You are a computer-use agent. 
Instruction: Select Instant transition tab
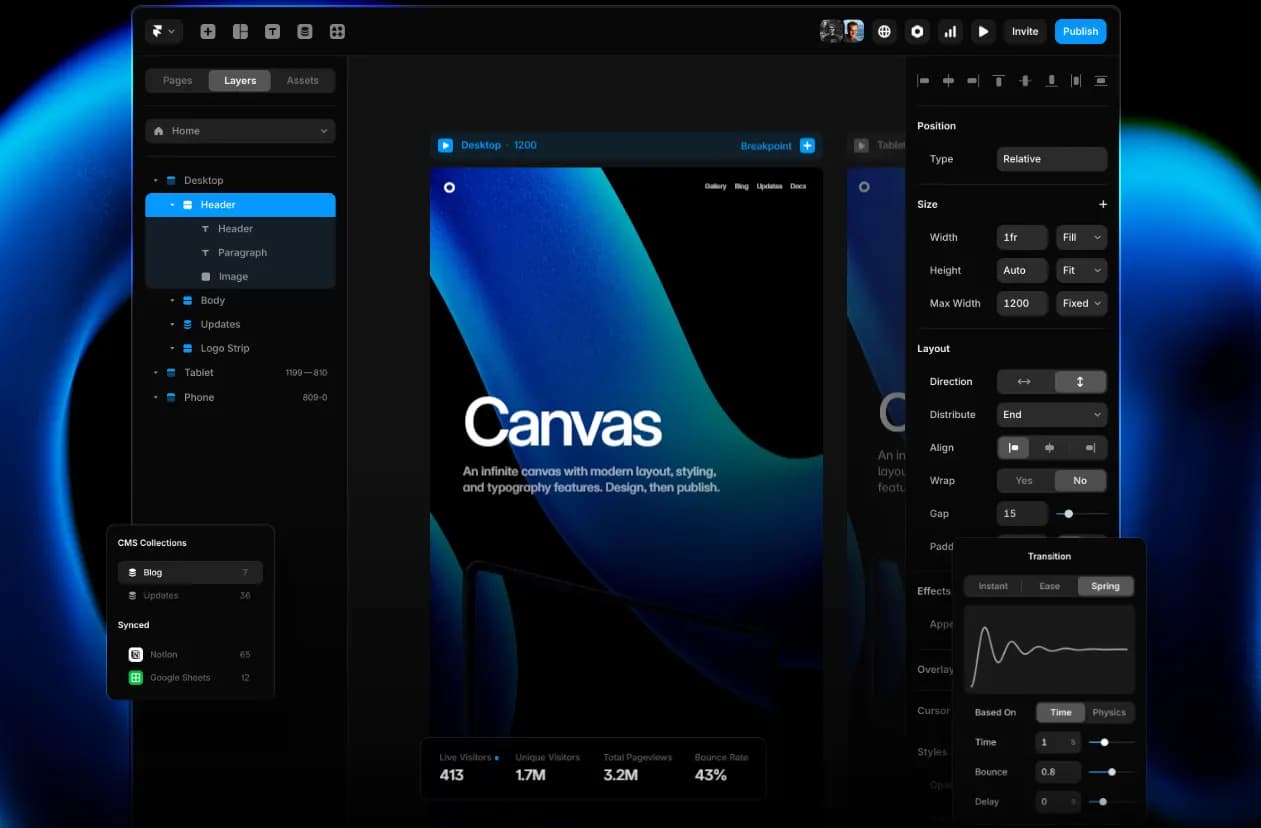coord(993,587)
